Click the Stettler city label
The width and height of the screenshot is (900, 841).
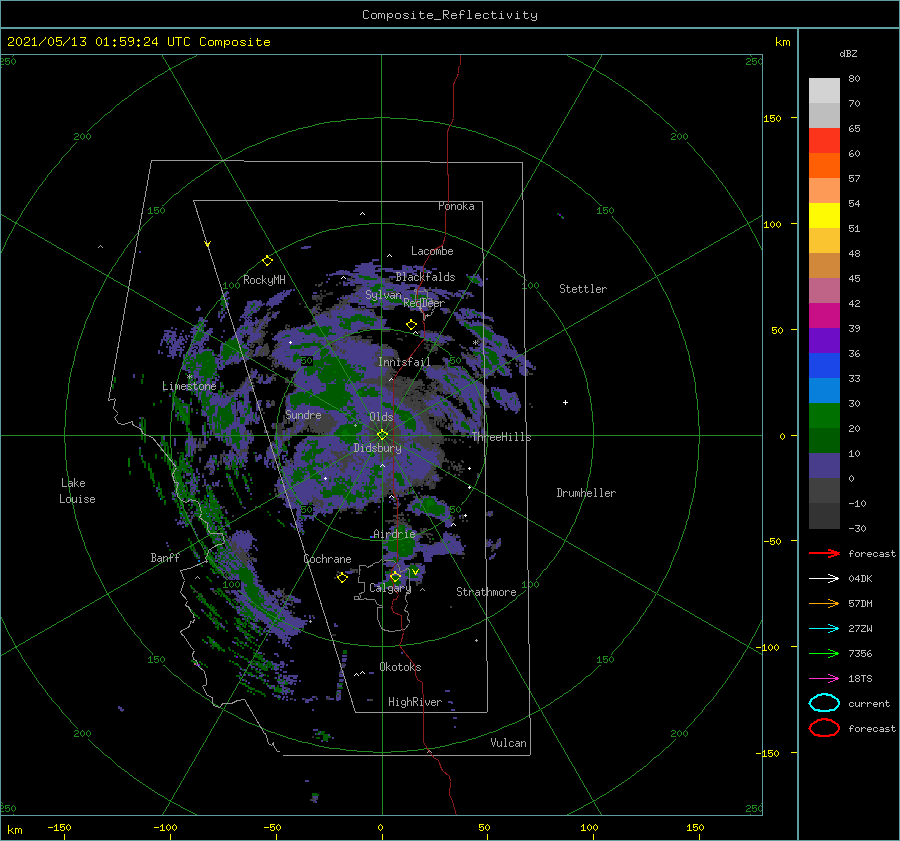(583, 289)
